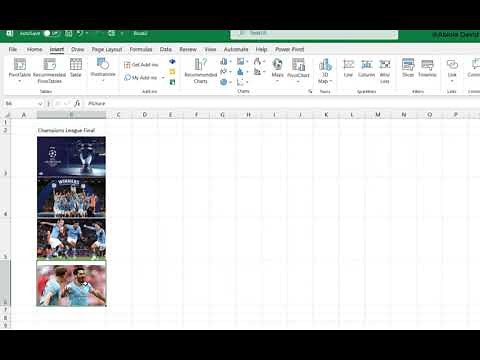Click My Add-ins
The height and width of the screenshot is (360, 480).
[141, 78]
